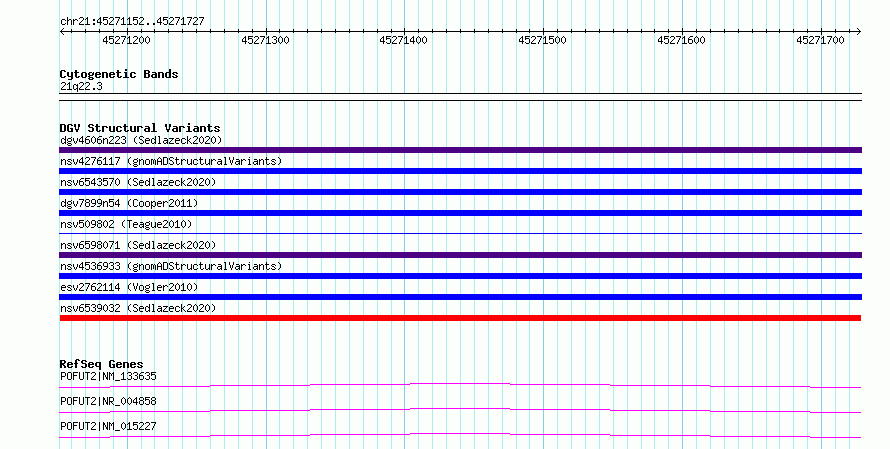Click blue bar under nsv6543570
Viewport: 890px width, 449px height.
(460, 192)
